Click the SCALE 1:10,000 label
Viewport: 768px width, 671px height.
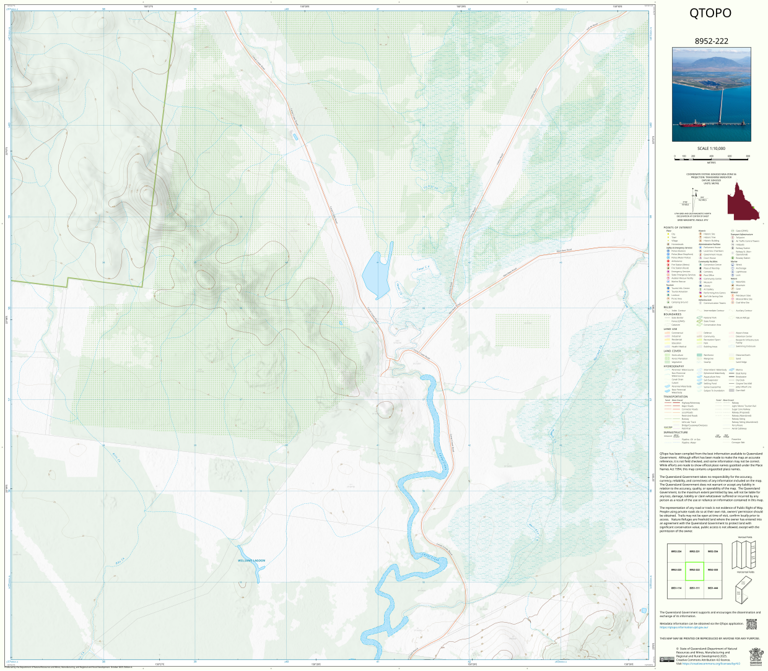pyautogui.click(x=711, y=148)
